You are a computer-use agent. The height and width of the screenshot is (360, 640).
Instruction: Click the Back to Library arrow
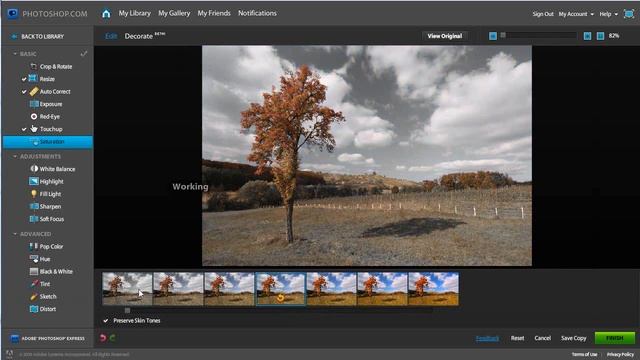pyautogui.click(x=14, y=36)
